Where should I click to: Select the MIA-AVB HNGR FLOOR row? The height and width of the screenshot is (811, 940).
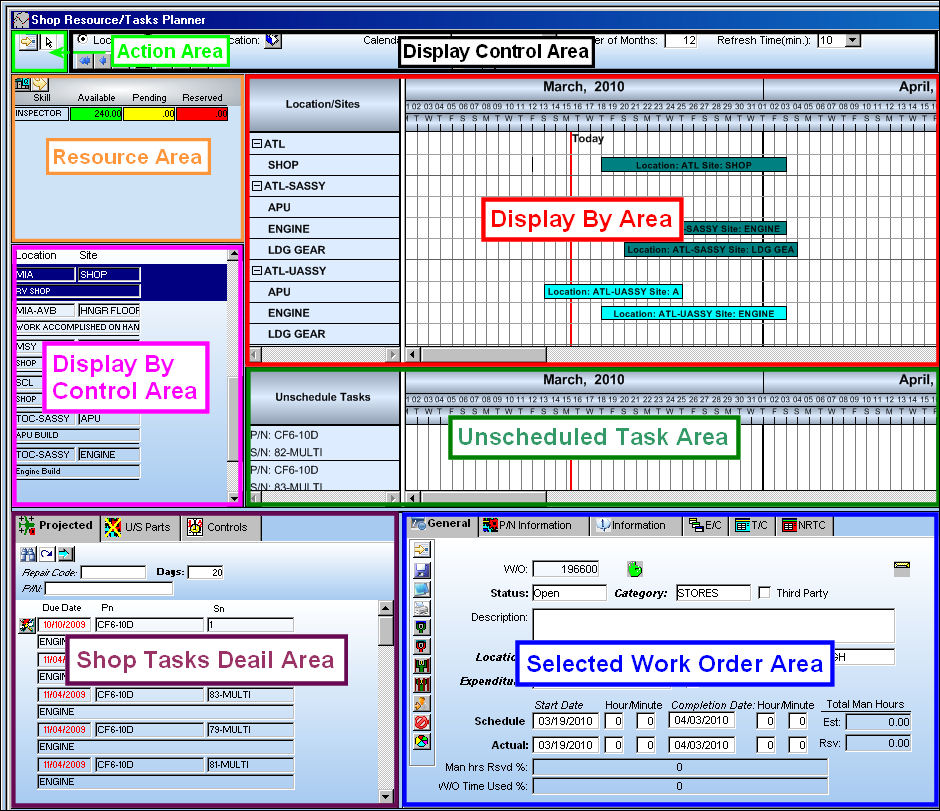coord(78,310)
